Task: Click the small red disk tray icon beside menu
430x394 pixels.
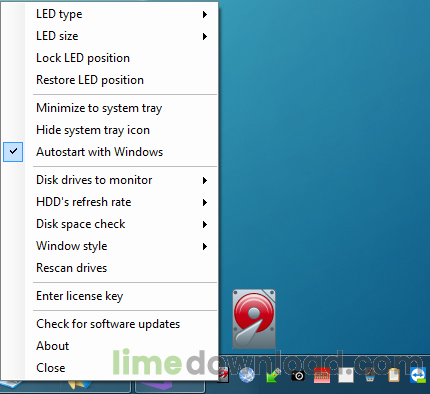Action: coord(223,375)
